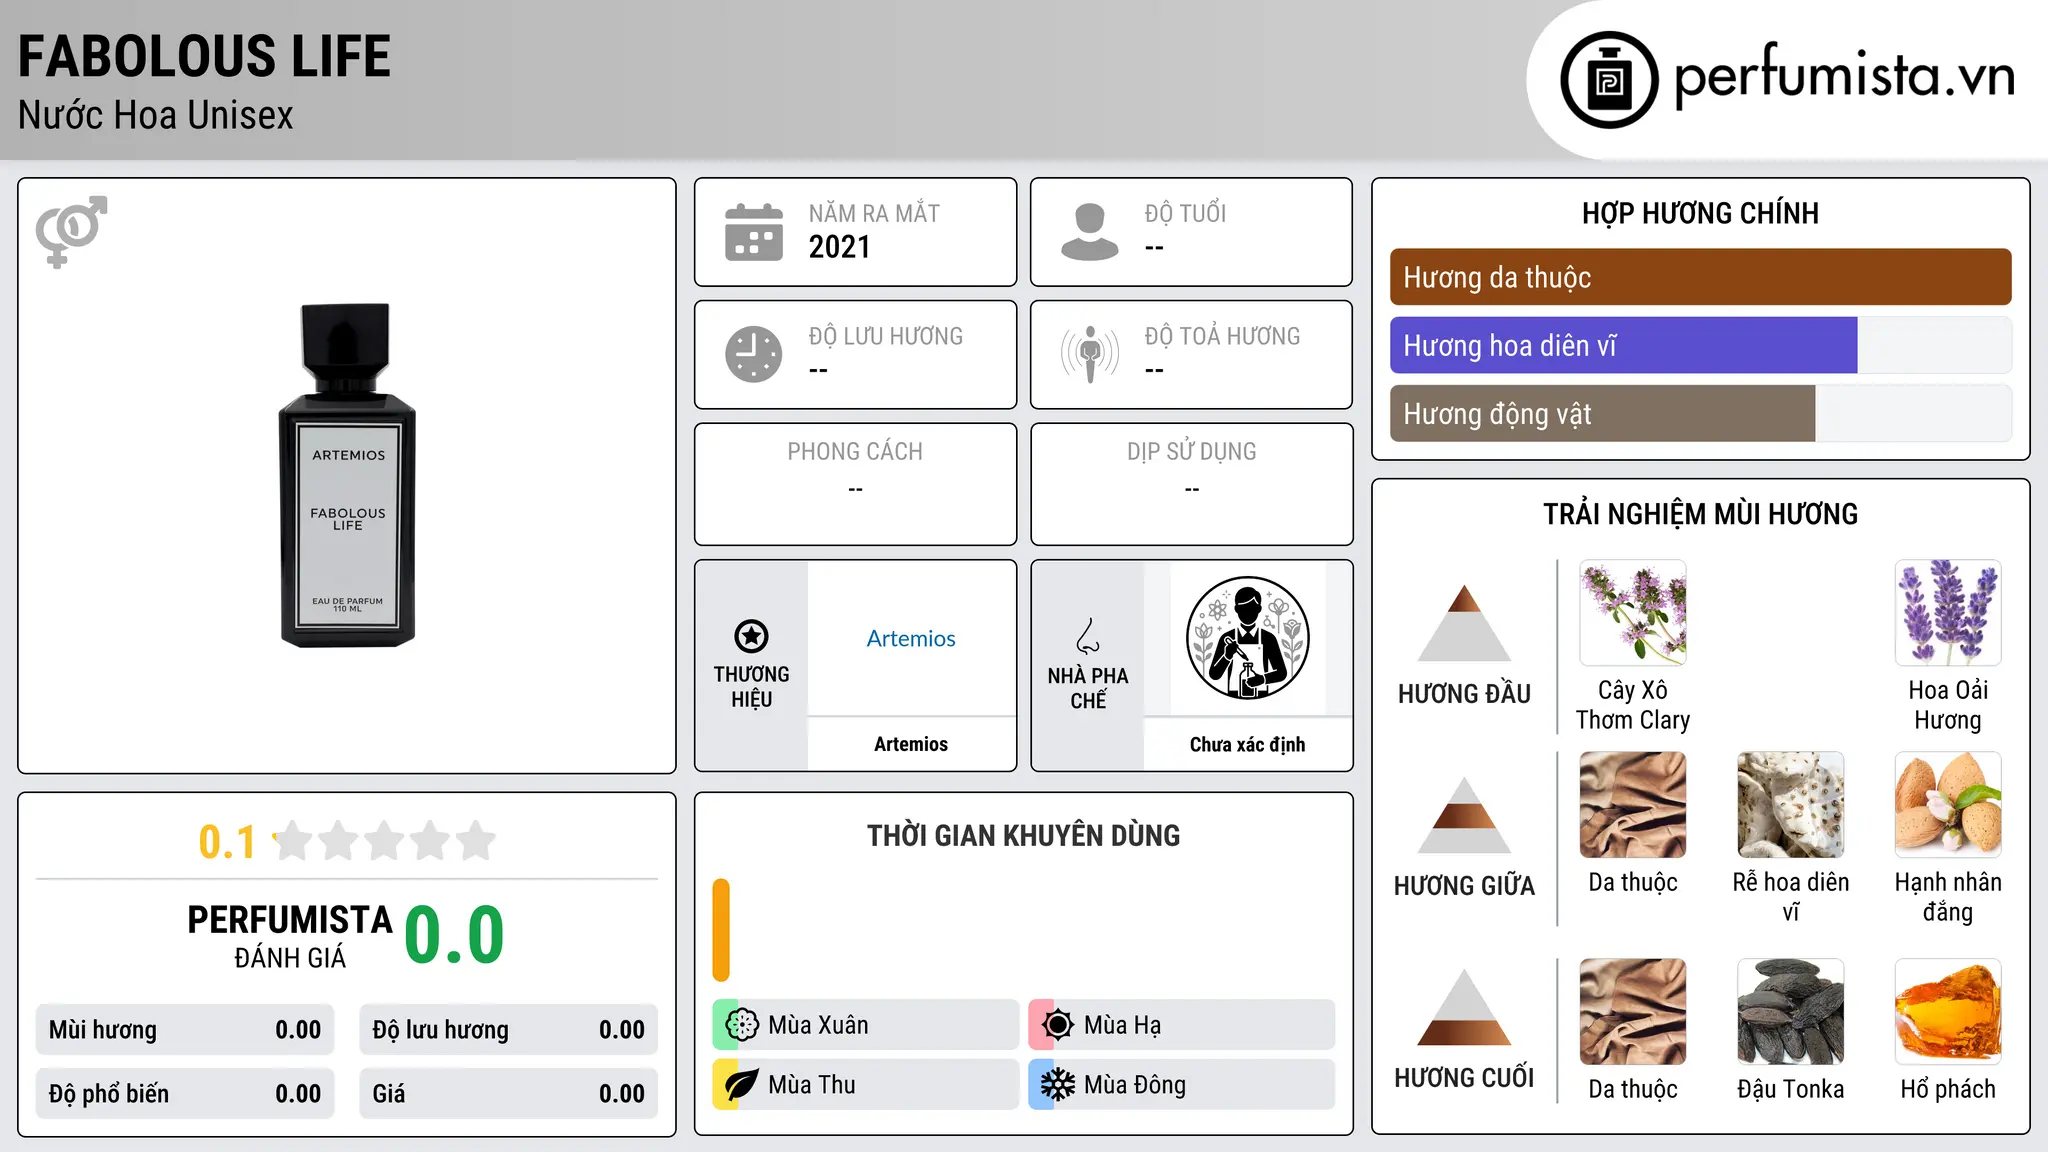Open the Hoa Oải Hương note image
The width and height of the screenshot is (2048, 1152).
1948,613
